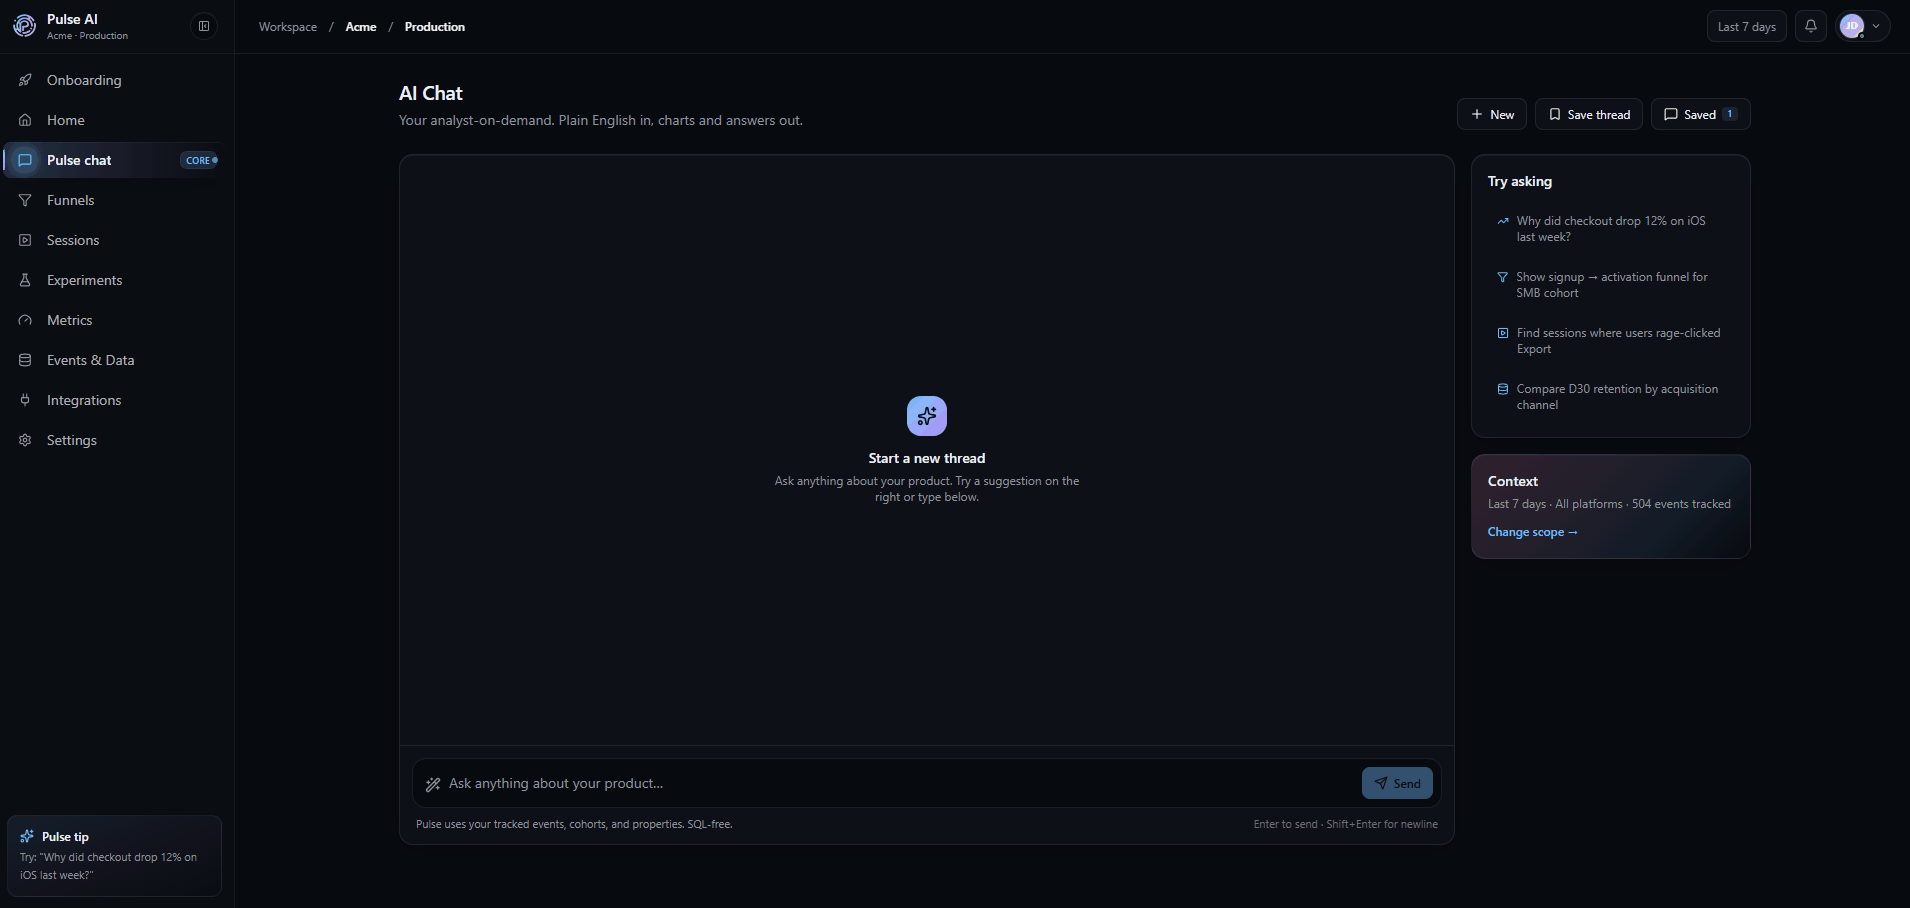Click the context text "504 events tracked"
1910x908 pixels.
1681,504
